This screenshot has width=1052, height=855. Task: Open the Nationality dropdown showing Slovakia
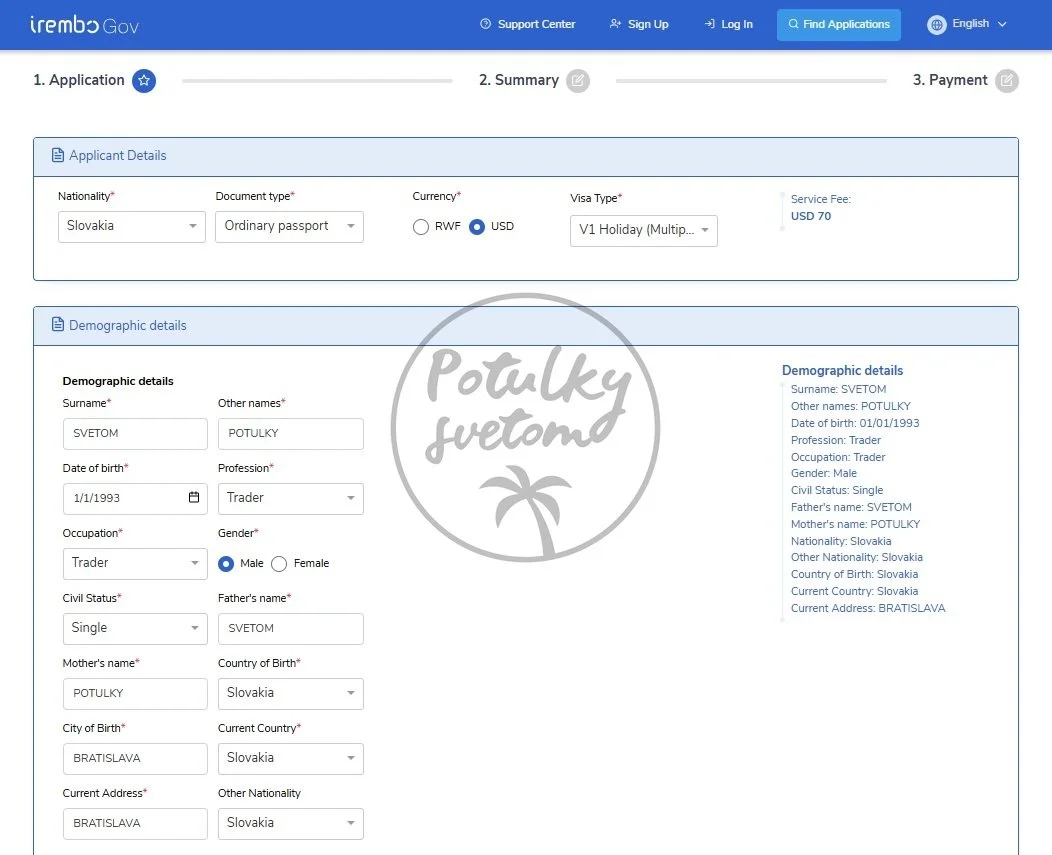(132, 227)
